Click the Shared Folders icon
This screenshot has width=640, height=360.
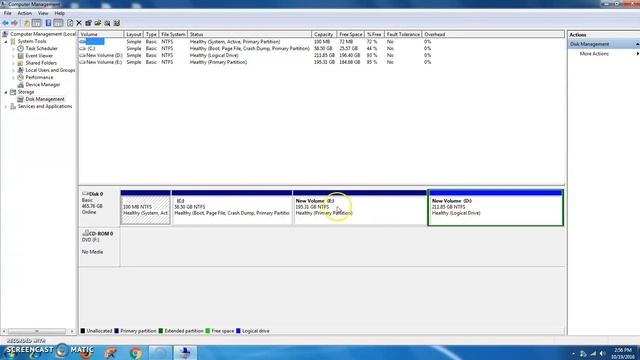tap(20, 63)
